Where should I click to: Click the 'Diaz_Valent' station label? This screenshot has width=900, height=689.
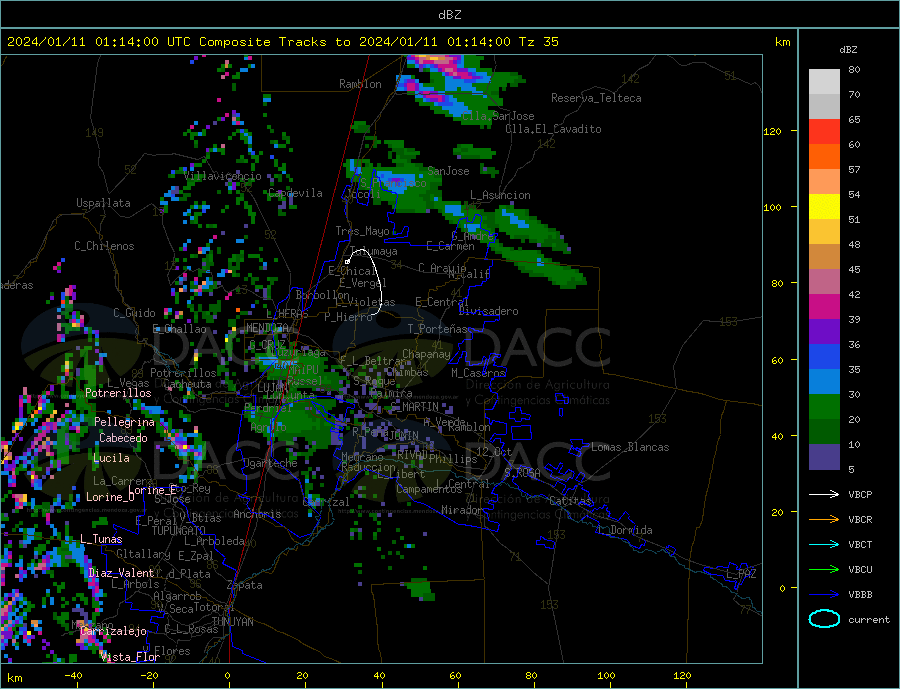(121, 573)
